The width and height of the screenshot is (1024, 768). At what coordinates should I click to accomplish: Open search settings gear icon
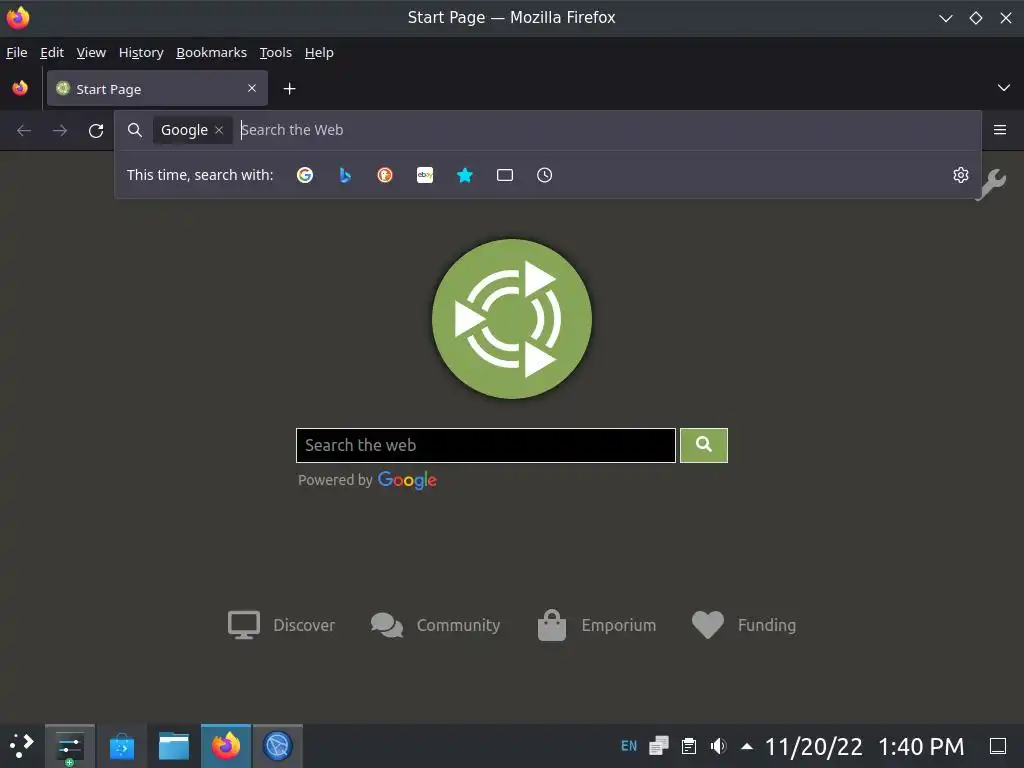[960, 175]
